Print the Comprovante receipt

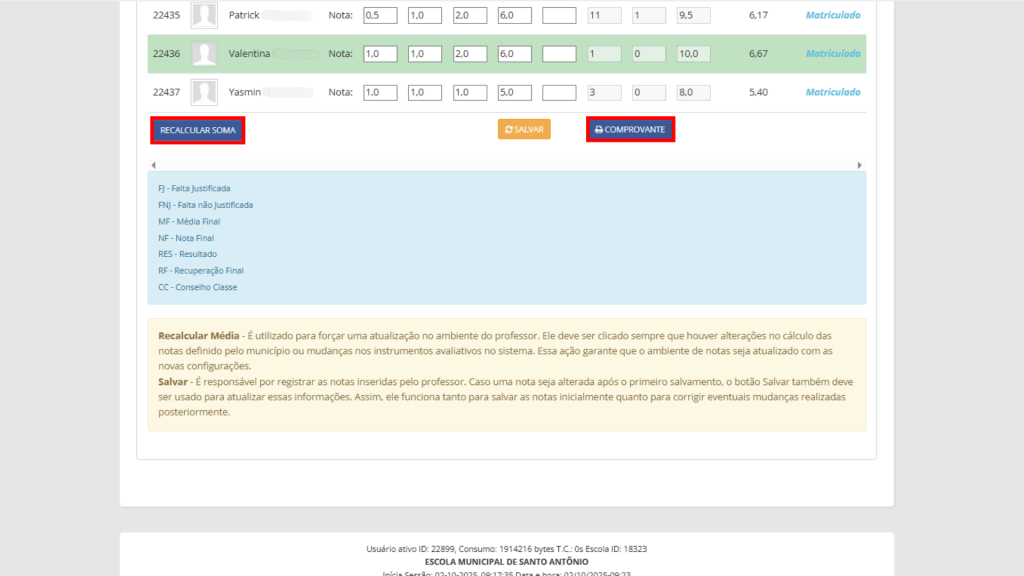coord(630,130)
